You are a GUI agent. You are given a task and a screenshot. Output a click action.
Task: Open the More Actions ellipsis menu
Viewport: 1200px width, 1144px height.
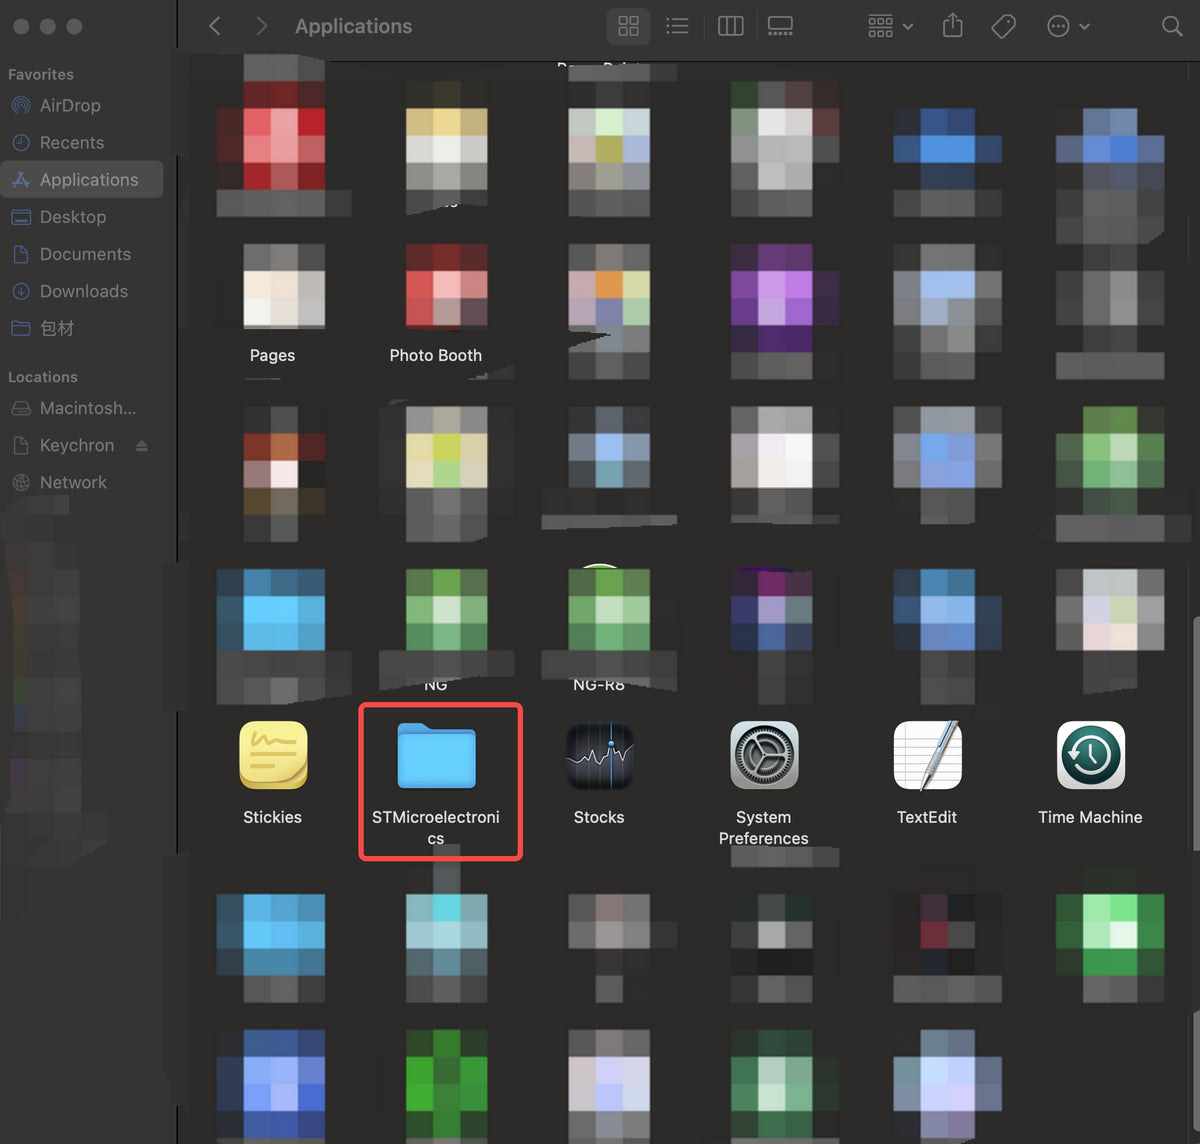1067,27
